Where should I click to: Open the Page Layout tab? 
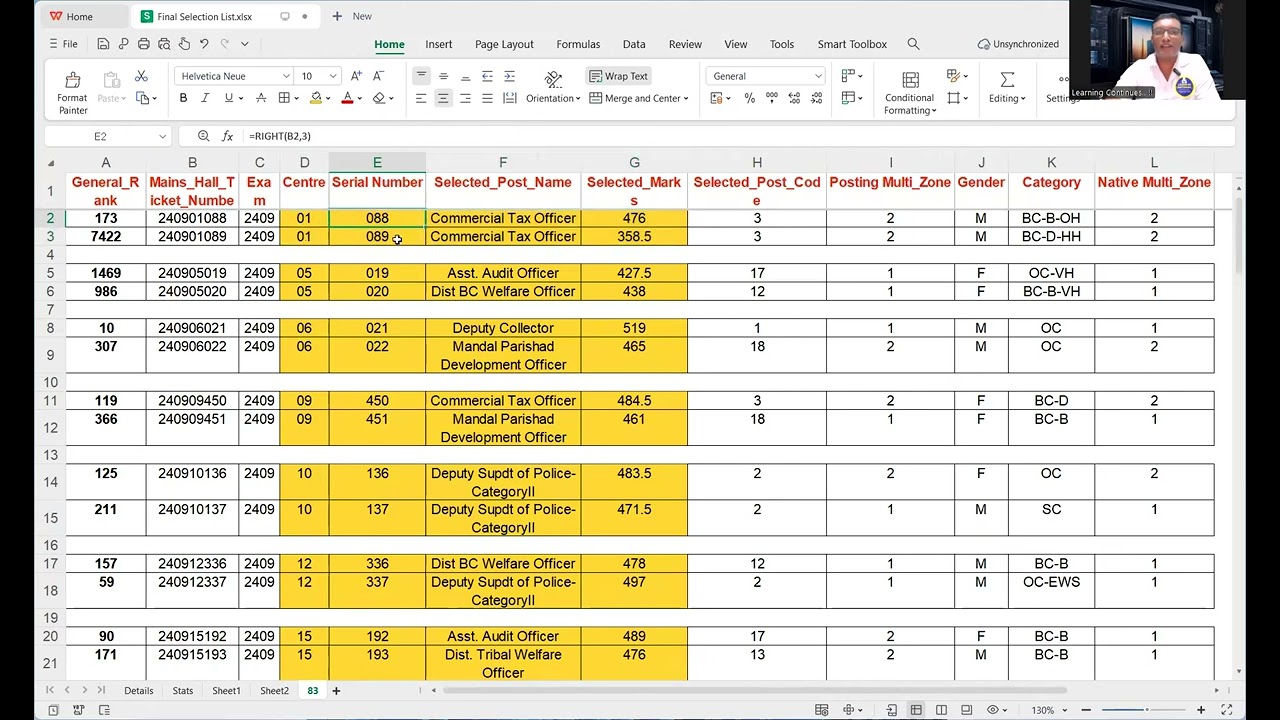pos(504,44)
